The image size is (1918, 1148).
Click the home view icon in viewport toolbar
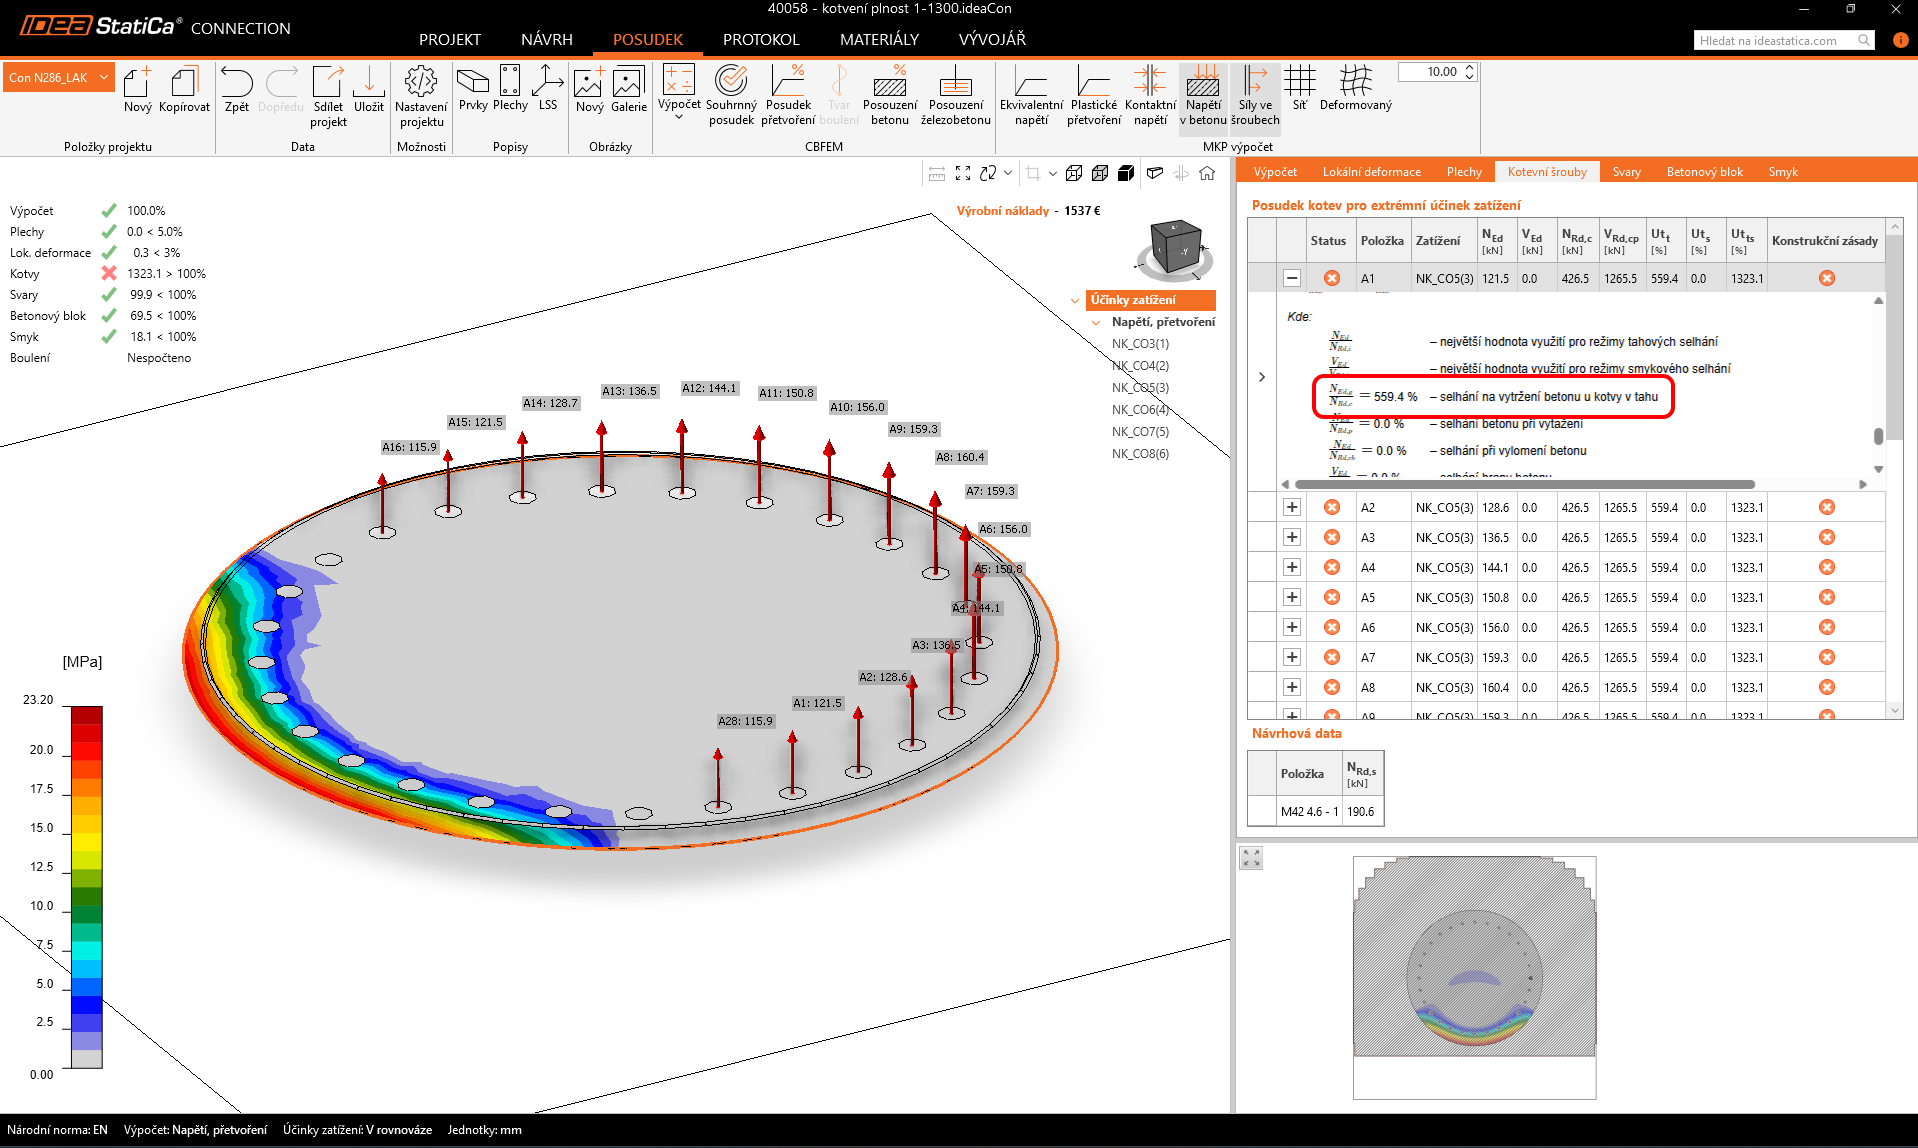tap(1207, 173)
